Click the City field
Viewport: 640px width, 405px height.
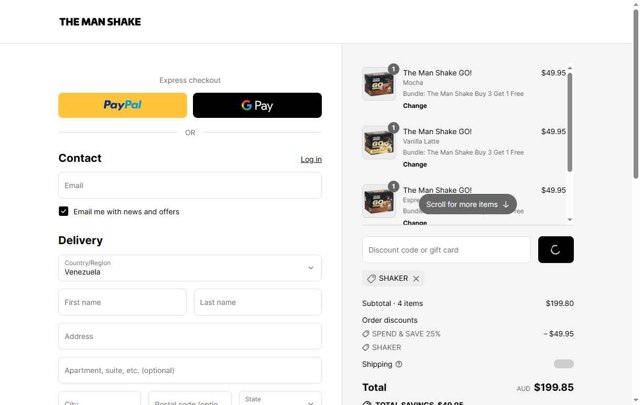[x=100, y=398]
